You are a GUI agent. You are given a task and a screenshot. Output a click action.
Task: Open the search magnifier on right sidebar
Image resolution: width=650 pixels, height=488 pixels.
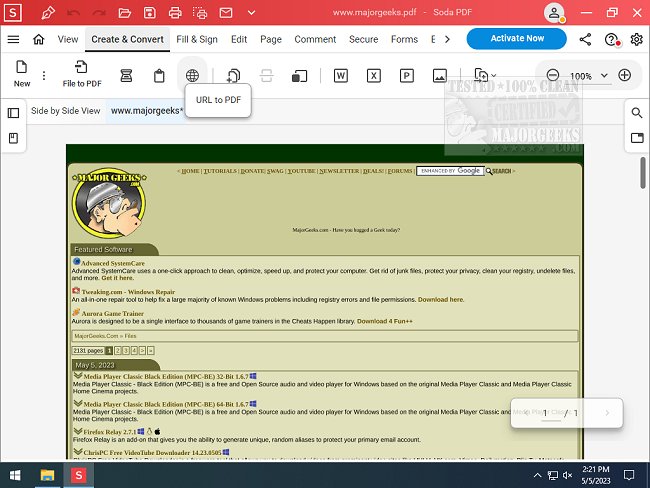pyautogui.click(x=637, y=113)
